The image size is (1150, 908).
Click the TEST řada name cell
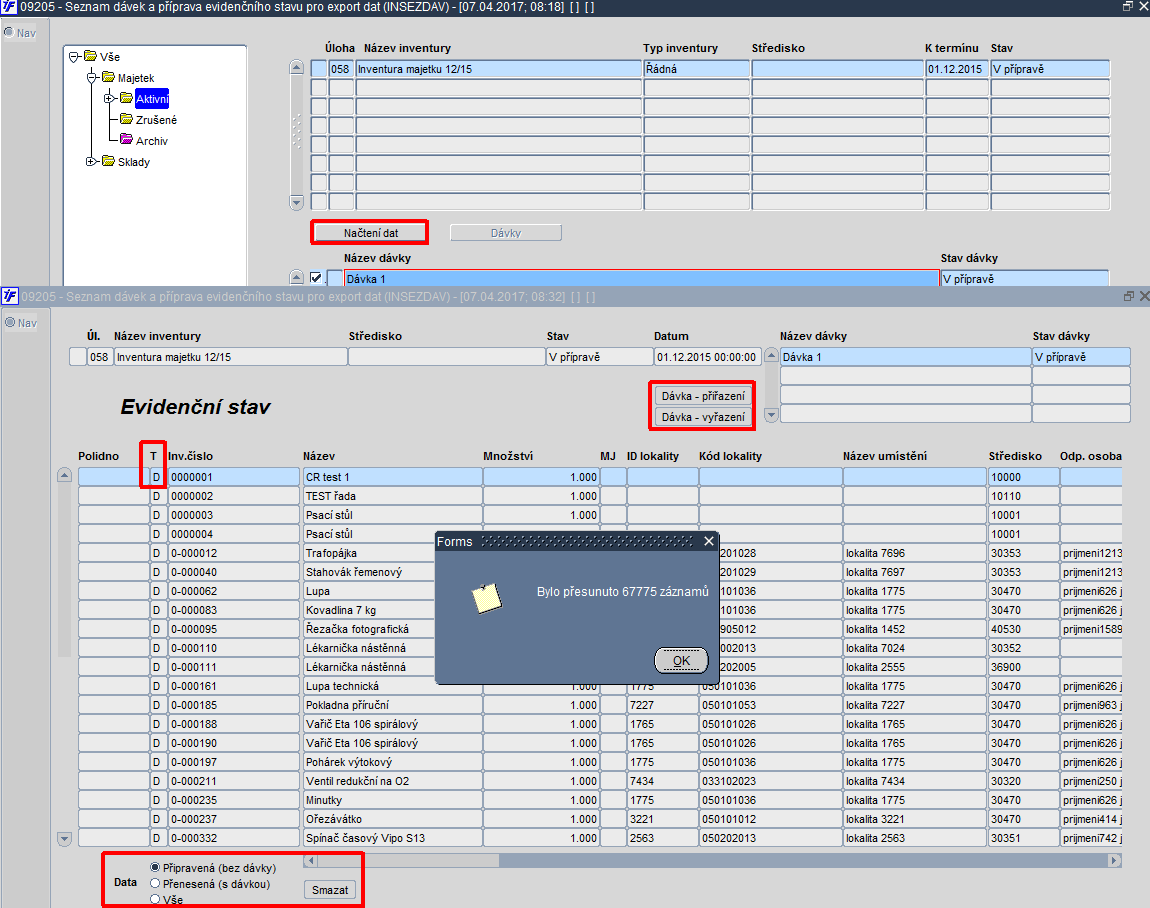click(x=392, y=496)
